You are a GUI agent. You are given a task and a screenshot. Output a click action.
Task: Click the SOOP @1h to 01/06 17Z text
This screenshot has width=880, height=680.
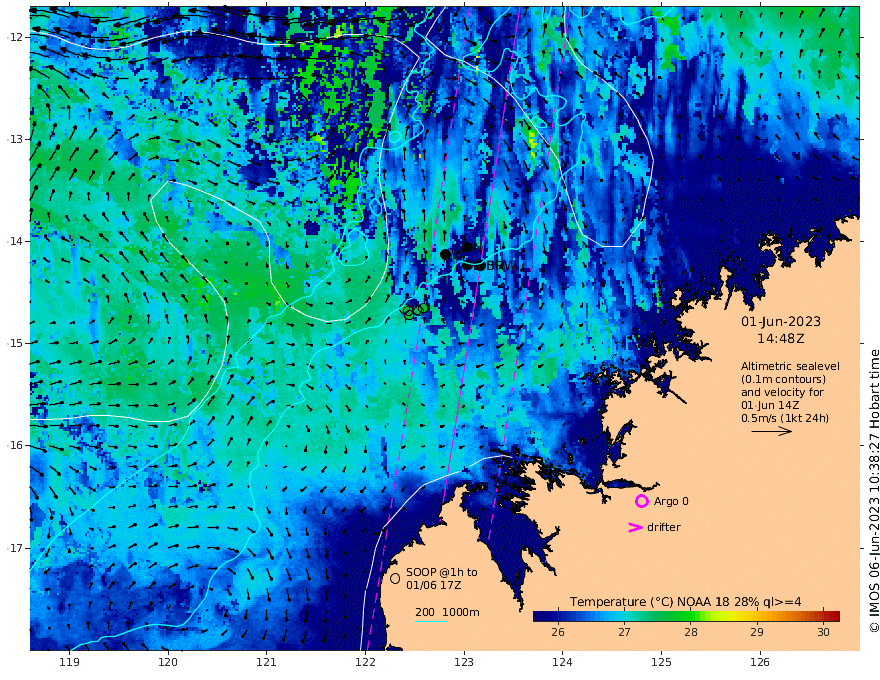pos(442,578)
